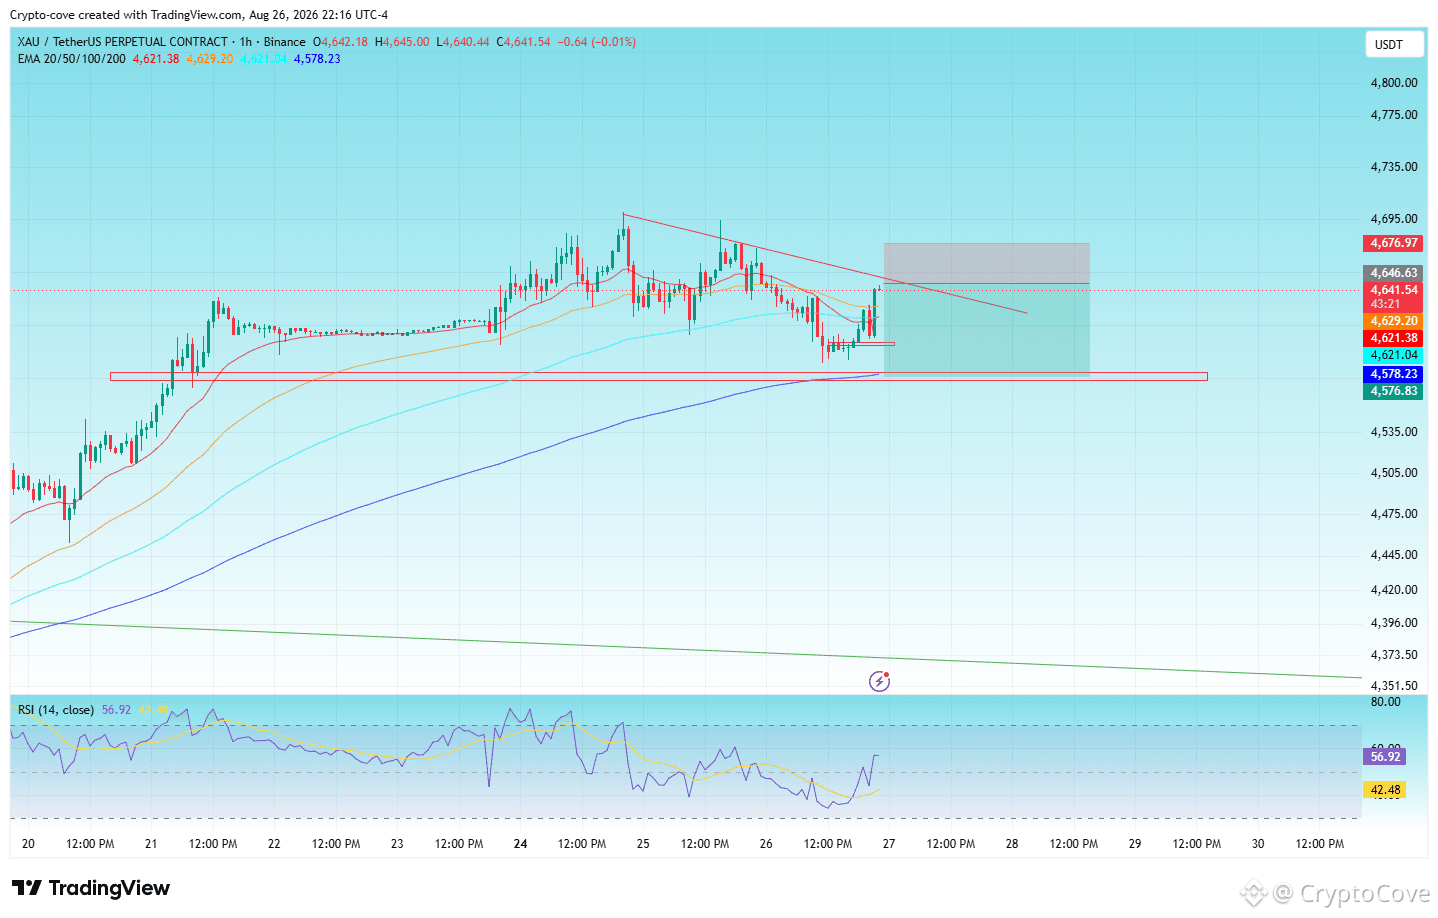Image resolution: width=1438 pixels, height=918 pixels.
Task: Click the 4,775.00 price scale label
Action: (x=1394, y=115)
